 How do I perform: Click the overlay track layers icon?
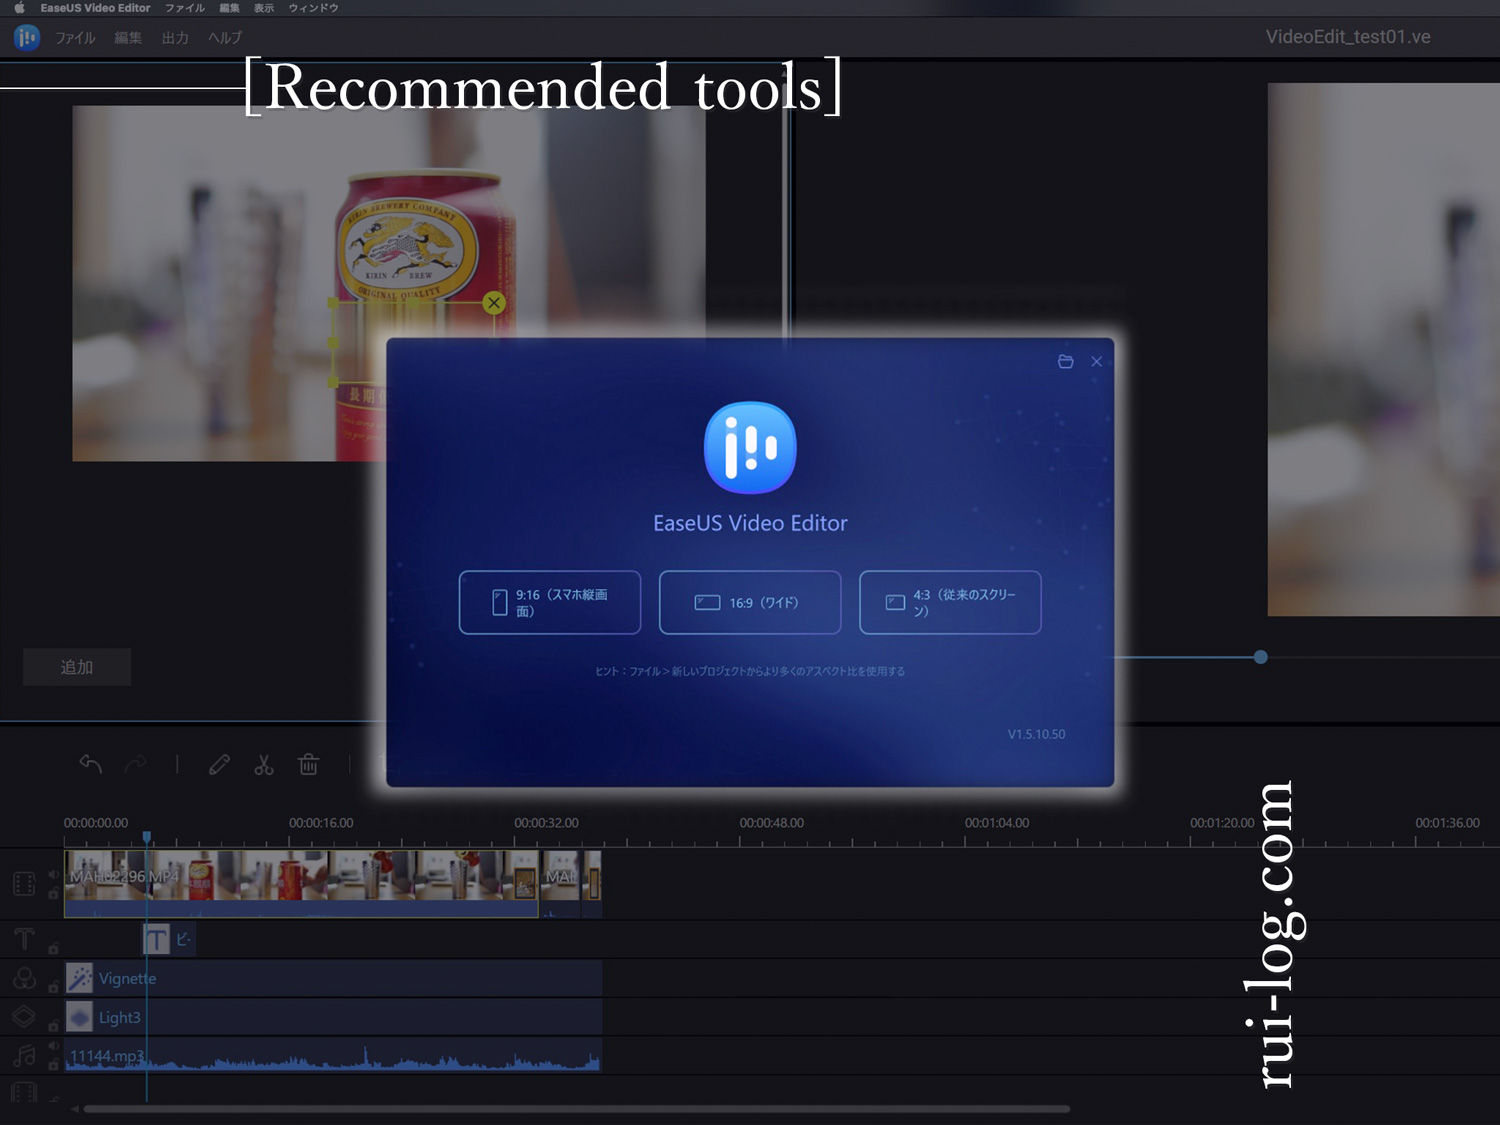pyautogui.click(x=24, y=1017)
